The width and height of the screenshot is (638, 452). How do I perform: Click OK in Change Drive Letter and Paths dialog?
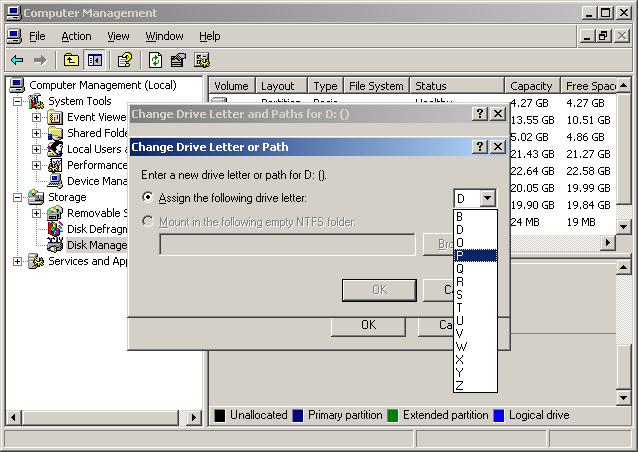pos(368,325)
